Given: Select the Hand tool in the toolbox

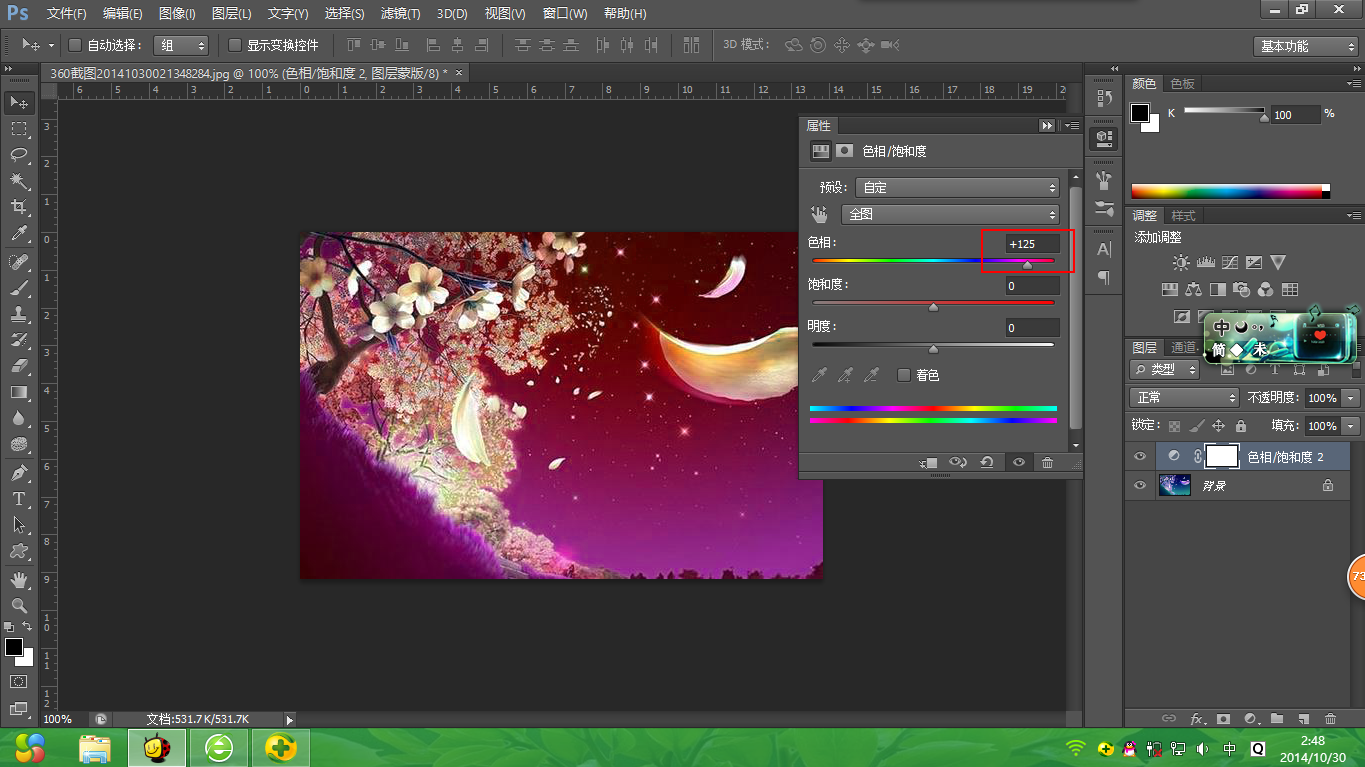Looking at the screenshot, I should point(19,579).
